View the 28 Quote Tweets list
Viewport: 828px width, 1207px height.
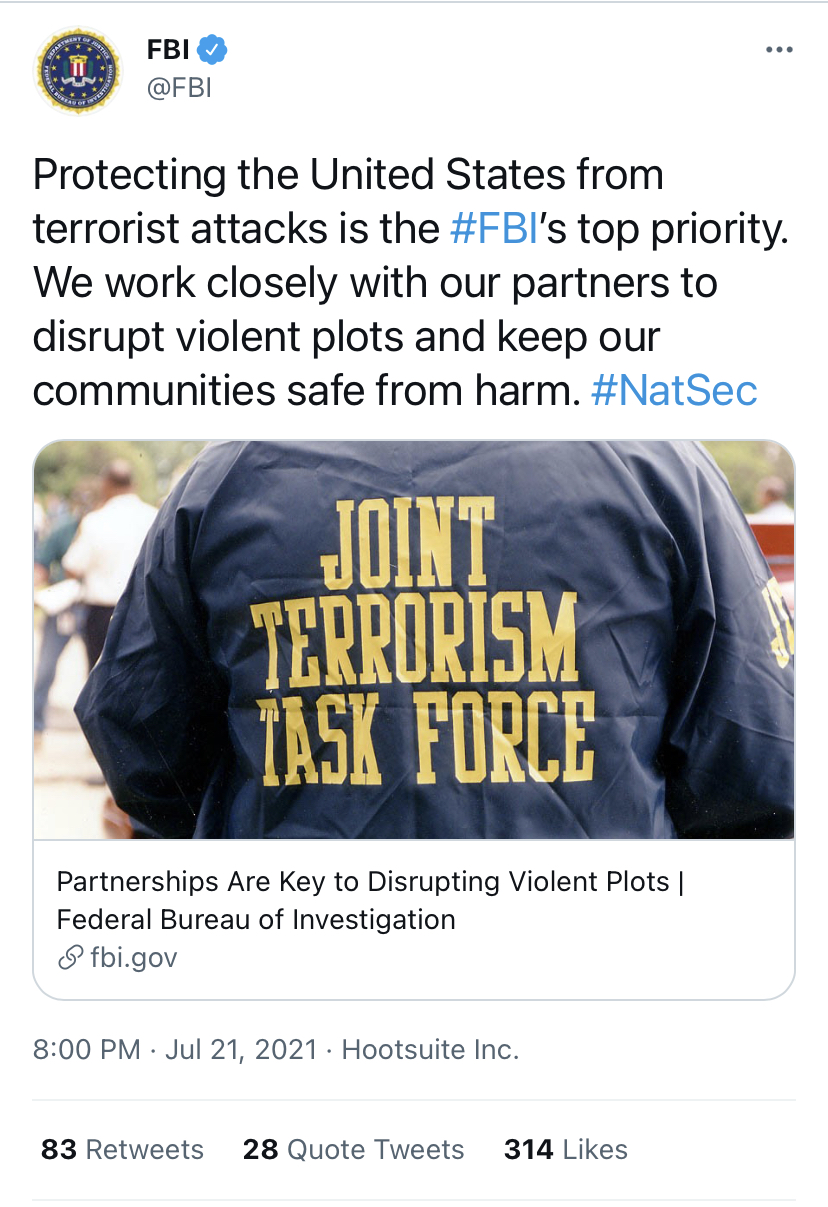click(x=353, y=1150)
